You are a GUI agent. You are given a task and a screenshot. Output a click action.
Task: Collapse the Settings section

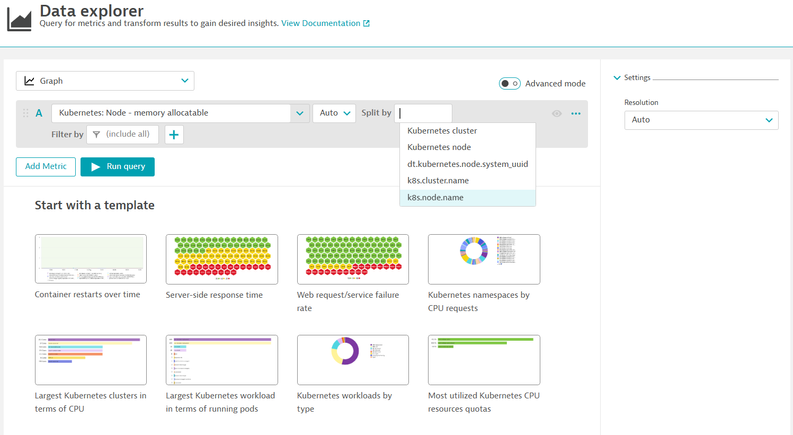617,78
